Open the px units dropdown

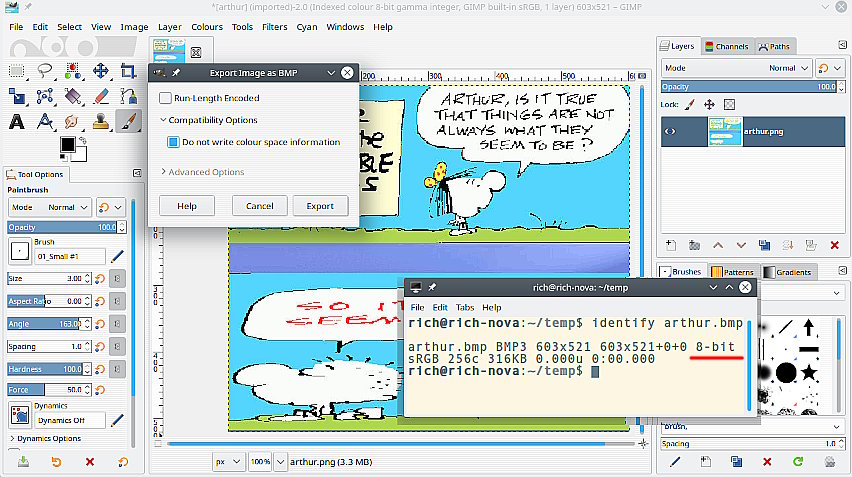[x=228, y=462]
